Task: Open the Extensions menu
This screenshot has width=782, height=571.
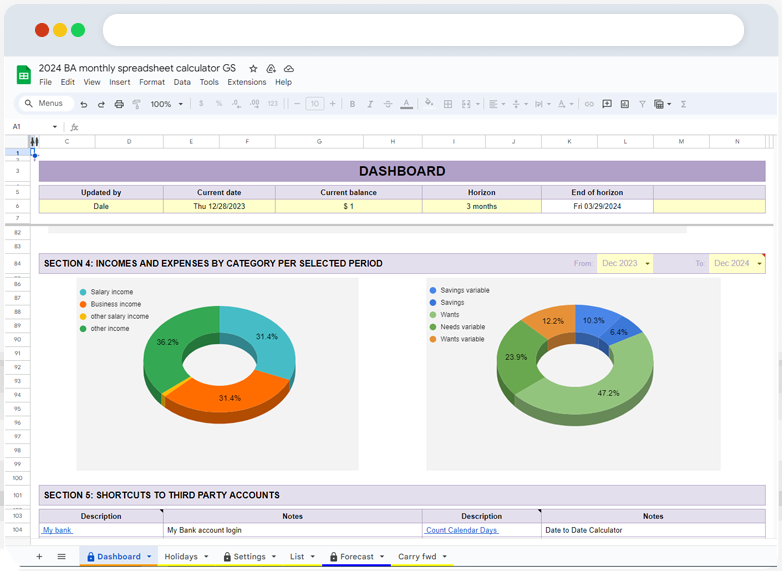Action: (x=247, y=82)
